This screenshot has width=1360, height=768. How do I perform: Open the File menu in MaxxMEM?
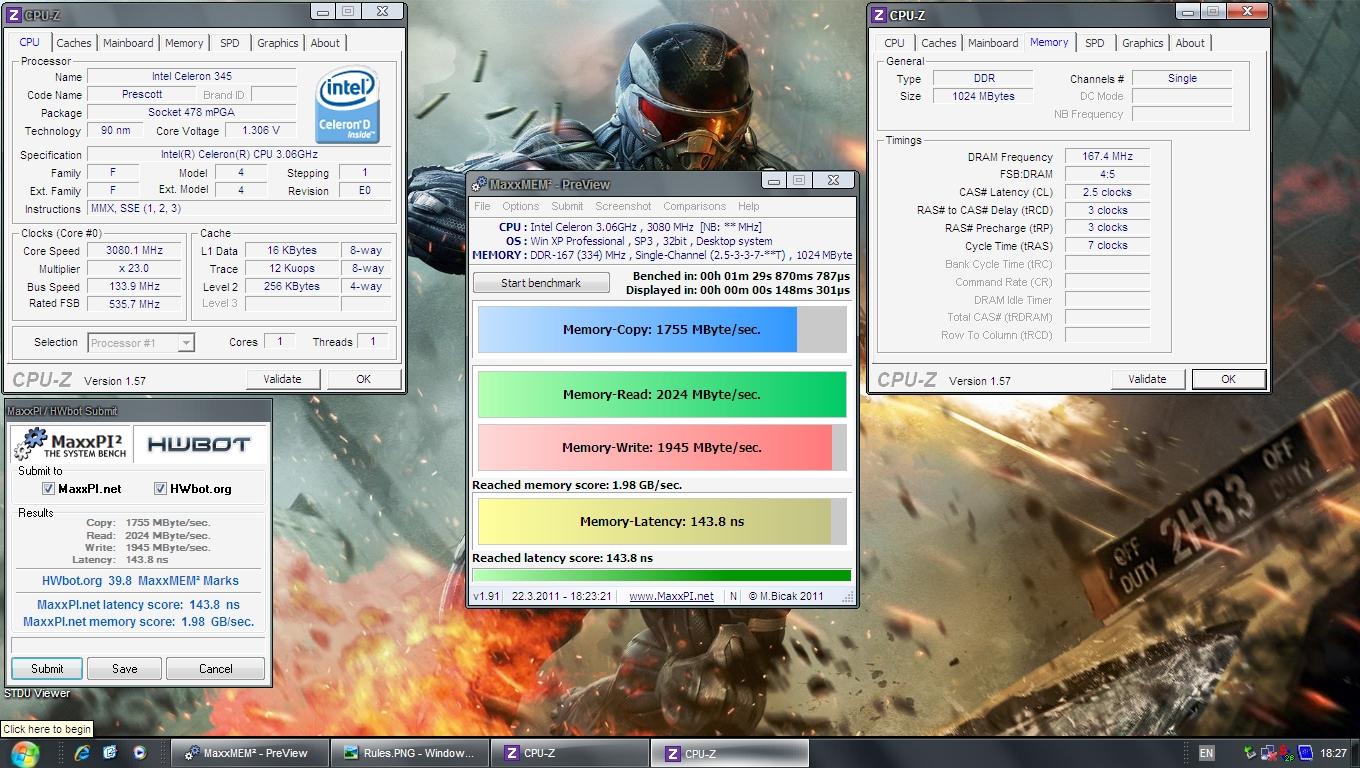[482, 206]
